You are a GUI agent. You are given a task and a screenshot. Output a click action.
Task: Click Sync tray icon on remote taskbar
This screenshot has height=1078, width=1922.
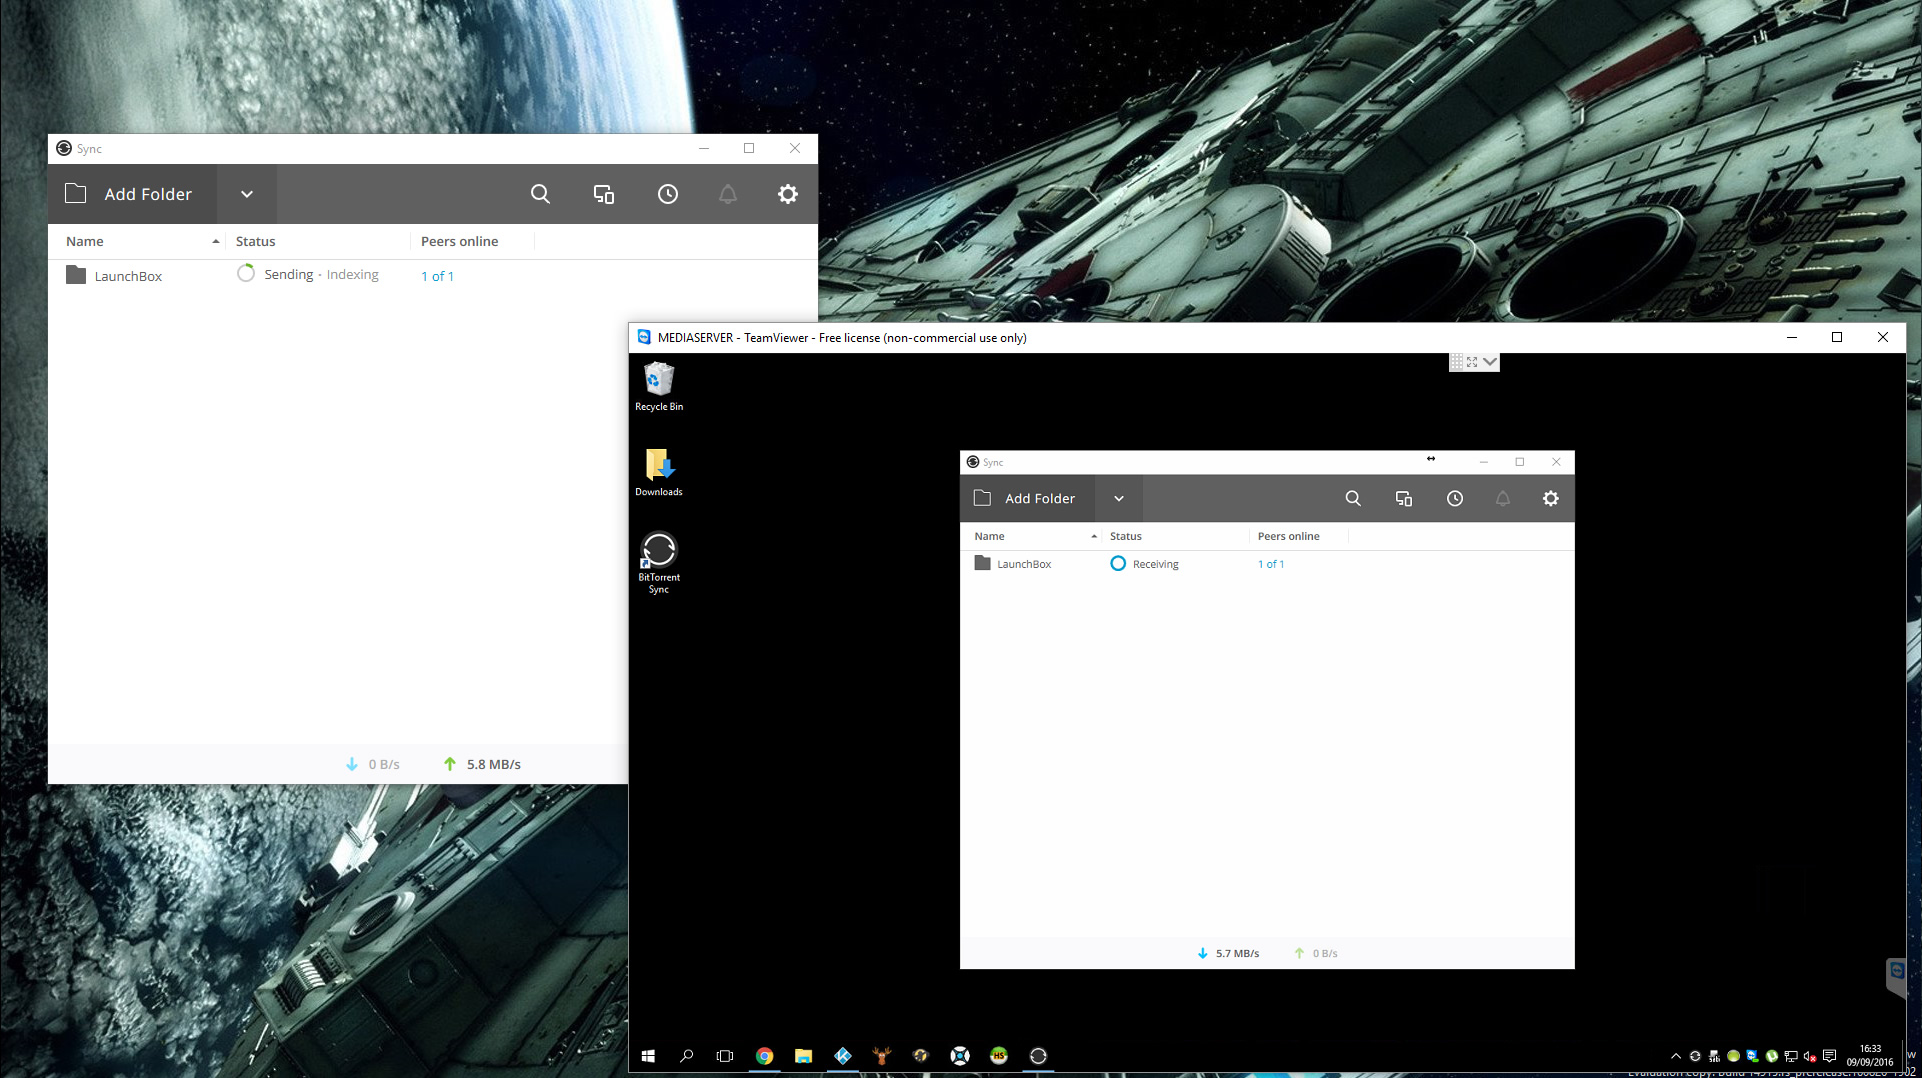1695,1056
